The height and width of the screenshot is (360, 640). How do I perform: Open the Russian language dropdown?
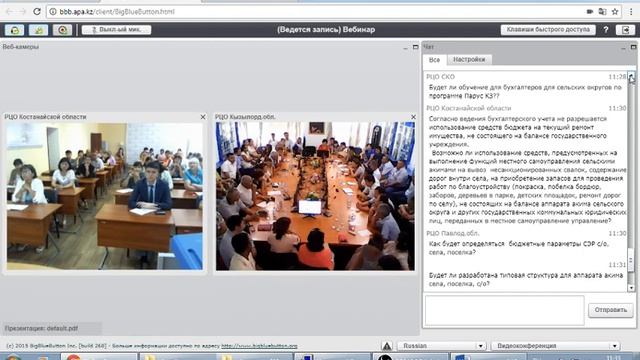click(x=442, y=346)
